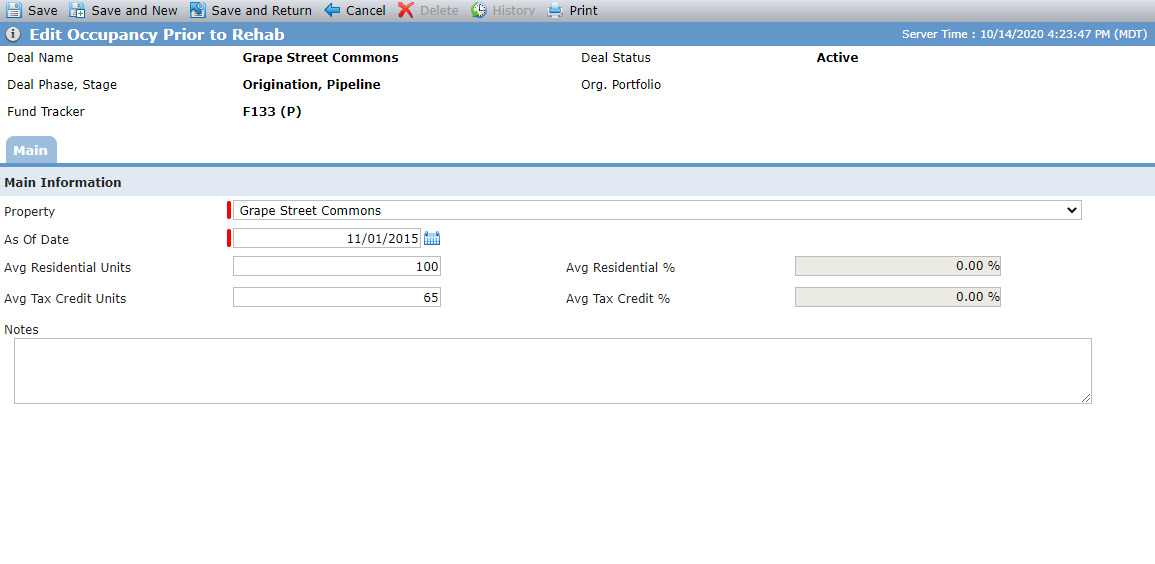Click the Avg Tax Credit Units field

point(337,297)
